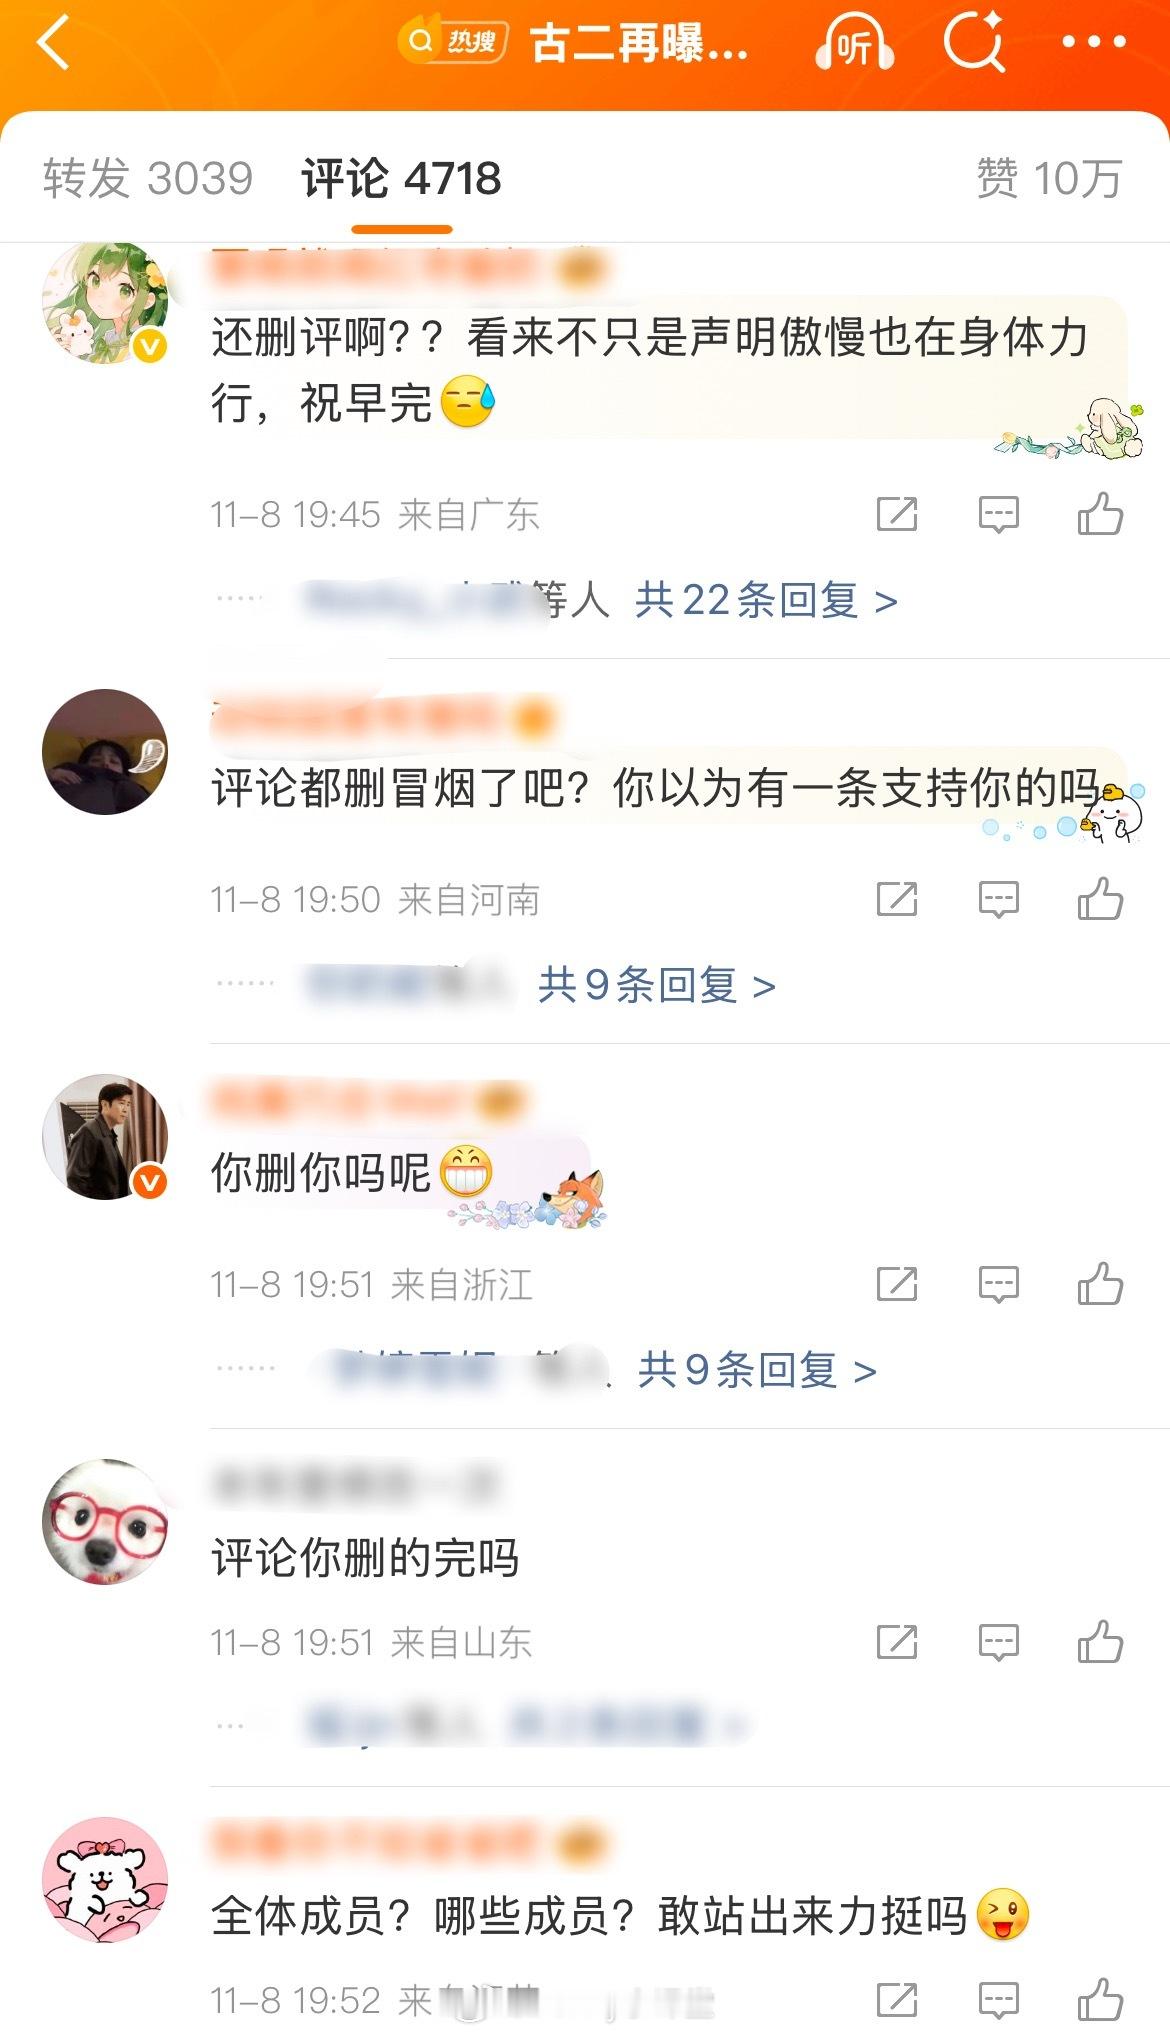Repost the 山东 comment
The width and height of the screenshot is (1170, 2035).
(x=897, y=1642)
